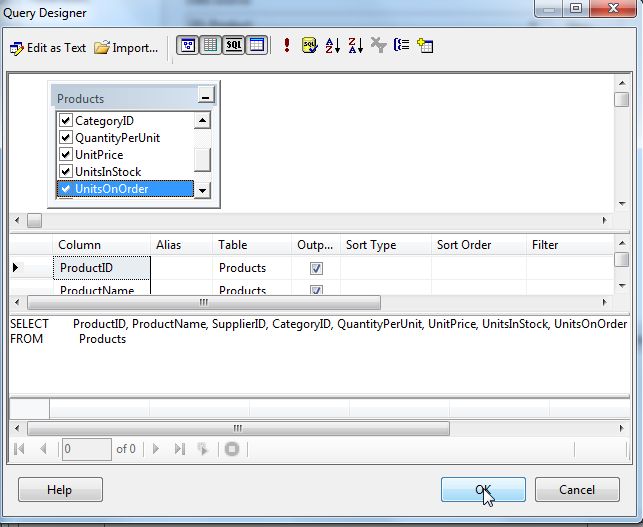The width and height of the screenshot is (643, 527).
Task: Apply Sort Descending Z-A icon
Action: pos(356,45)
